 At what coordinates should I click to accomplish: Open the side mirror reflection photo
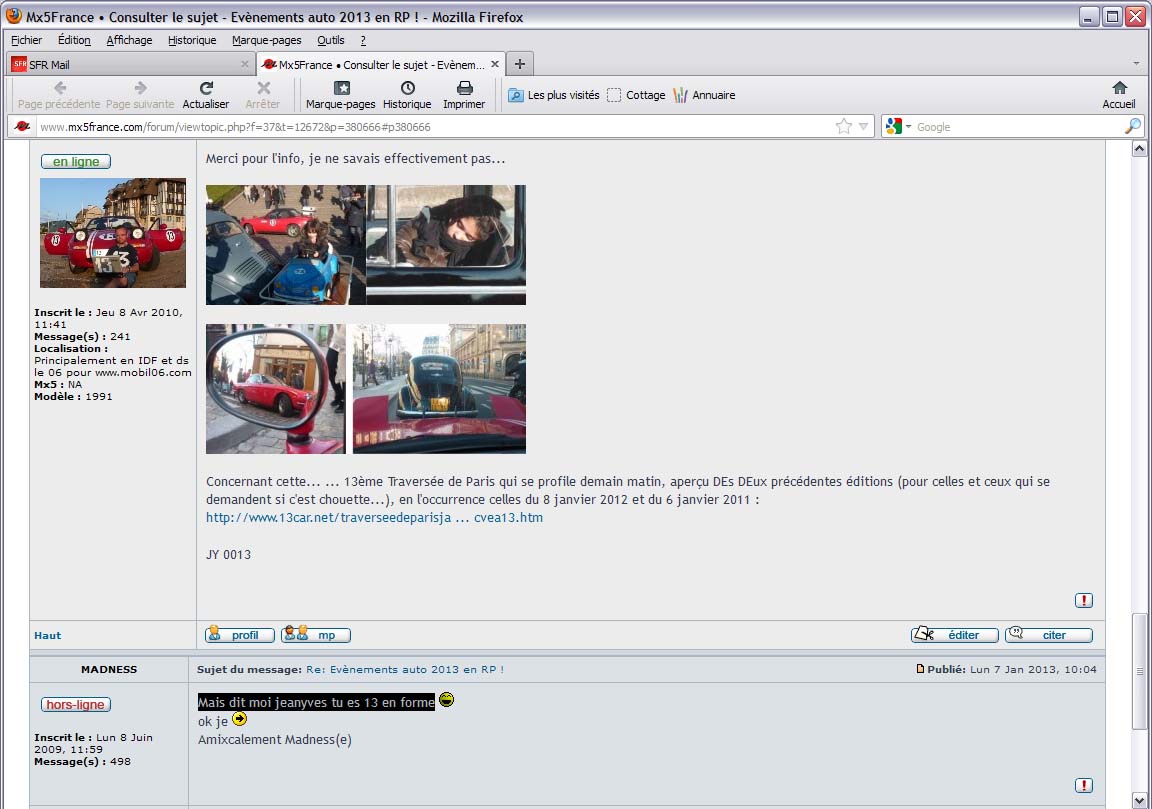click(x=276, y=389)
